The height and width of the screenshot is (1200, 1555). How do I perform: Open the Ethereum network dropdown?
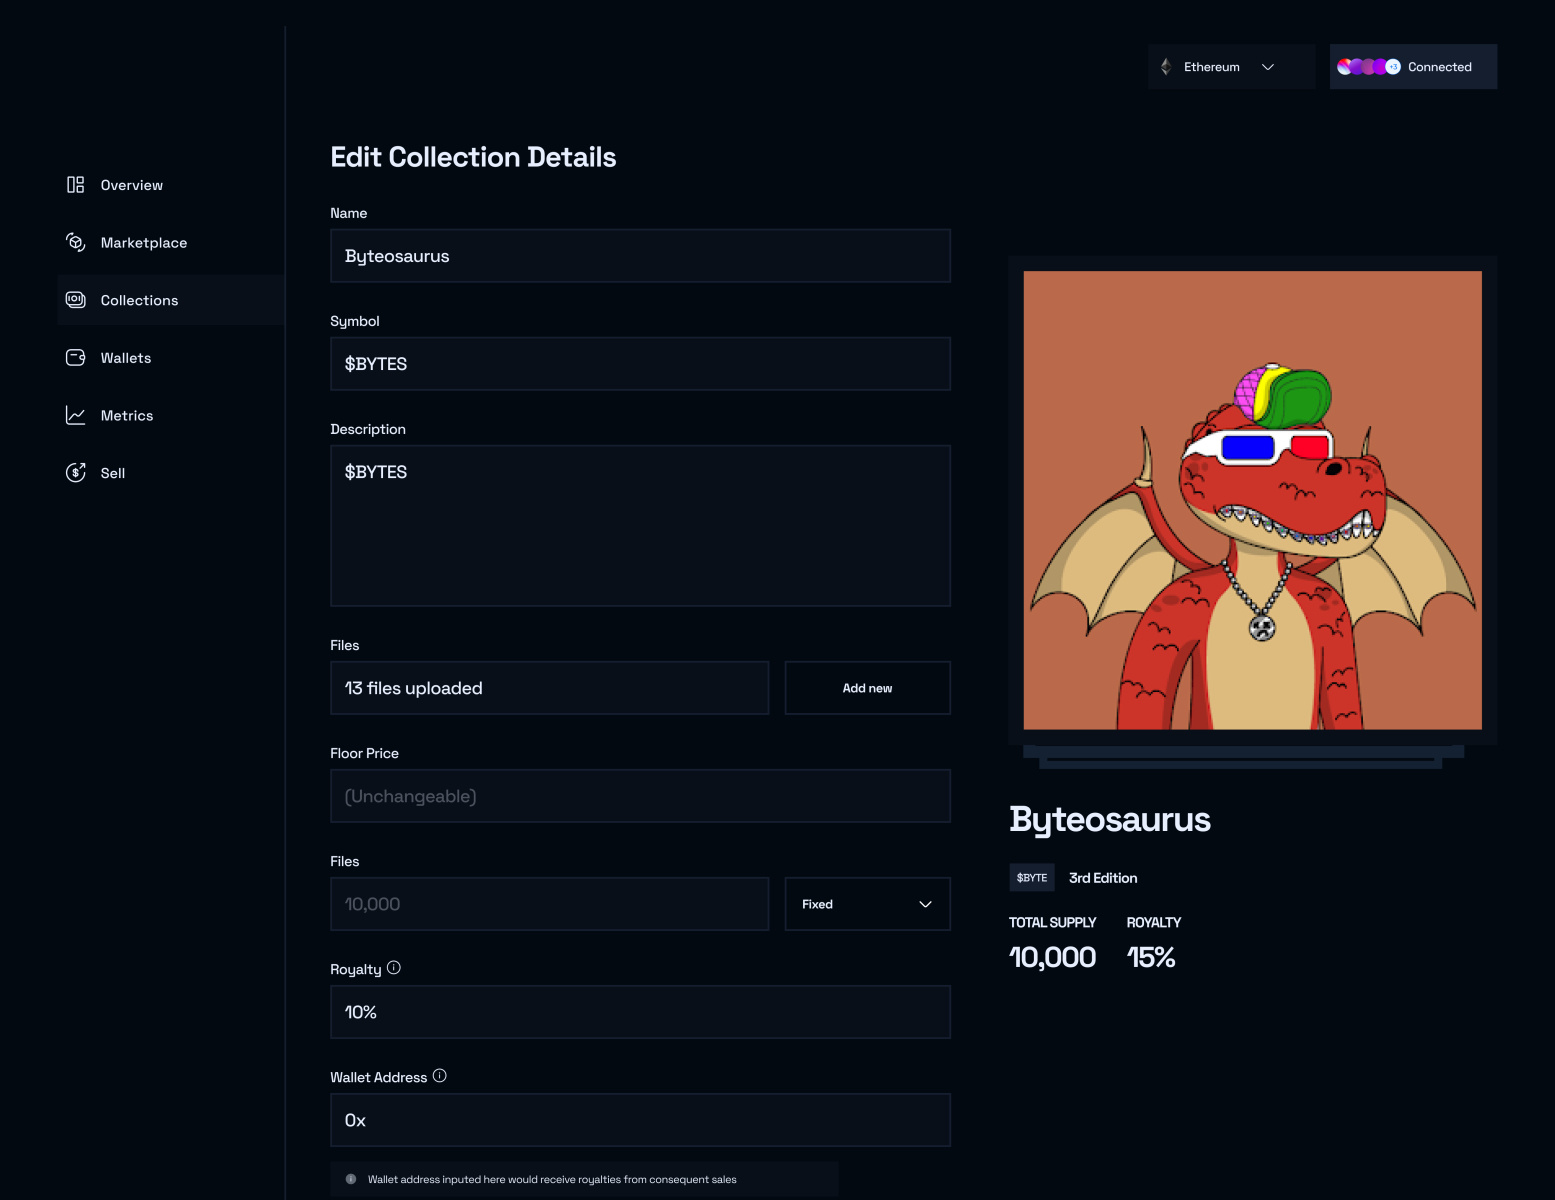point(1231,67)
